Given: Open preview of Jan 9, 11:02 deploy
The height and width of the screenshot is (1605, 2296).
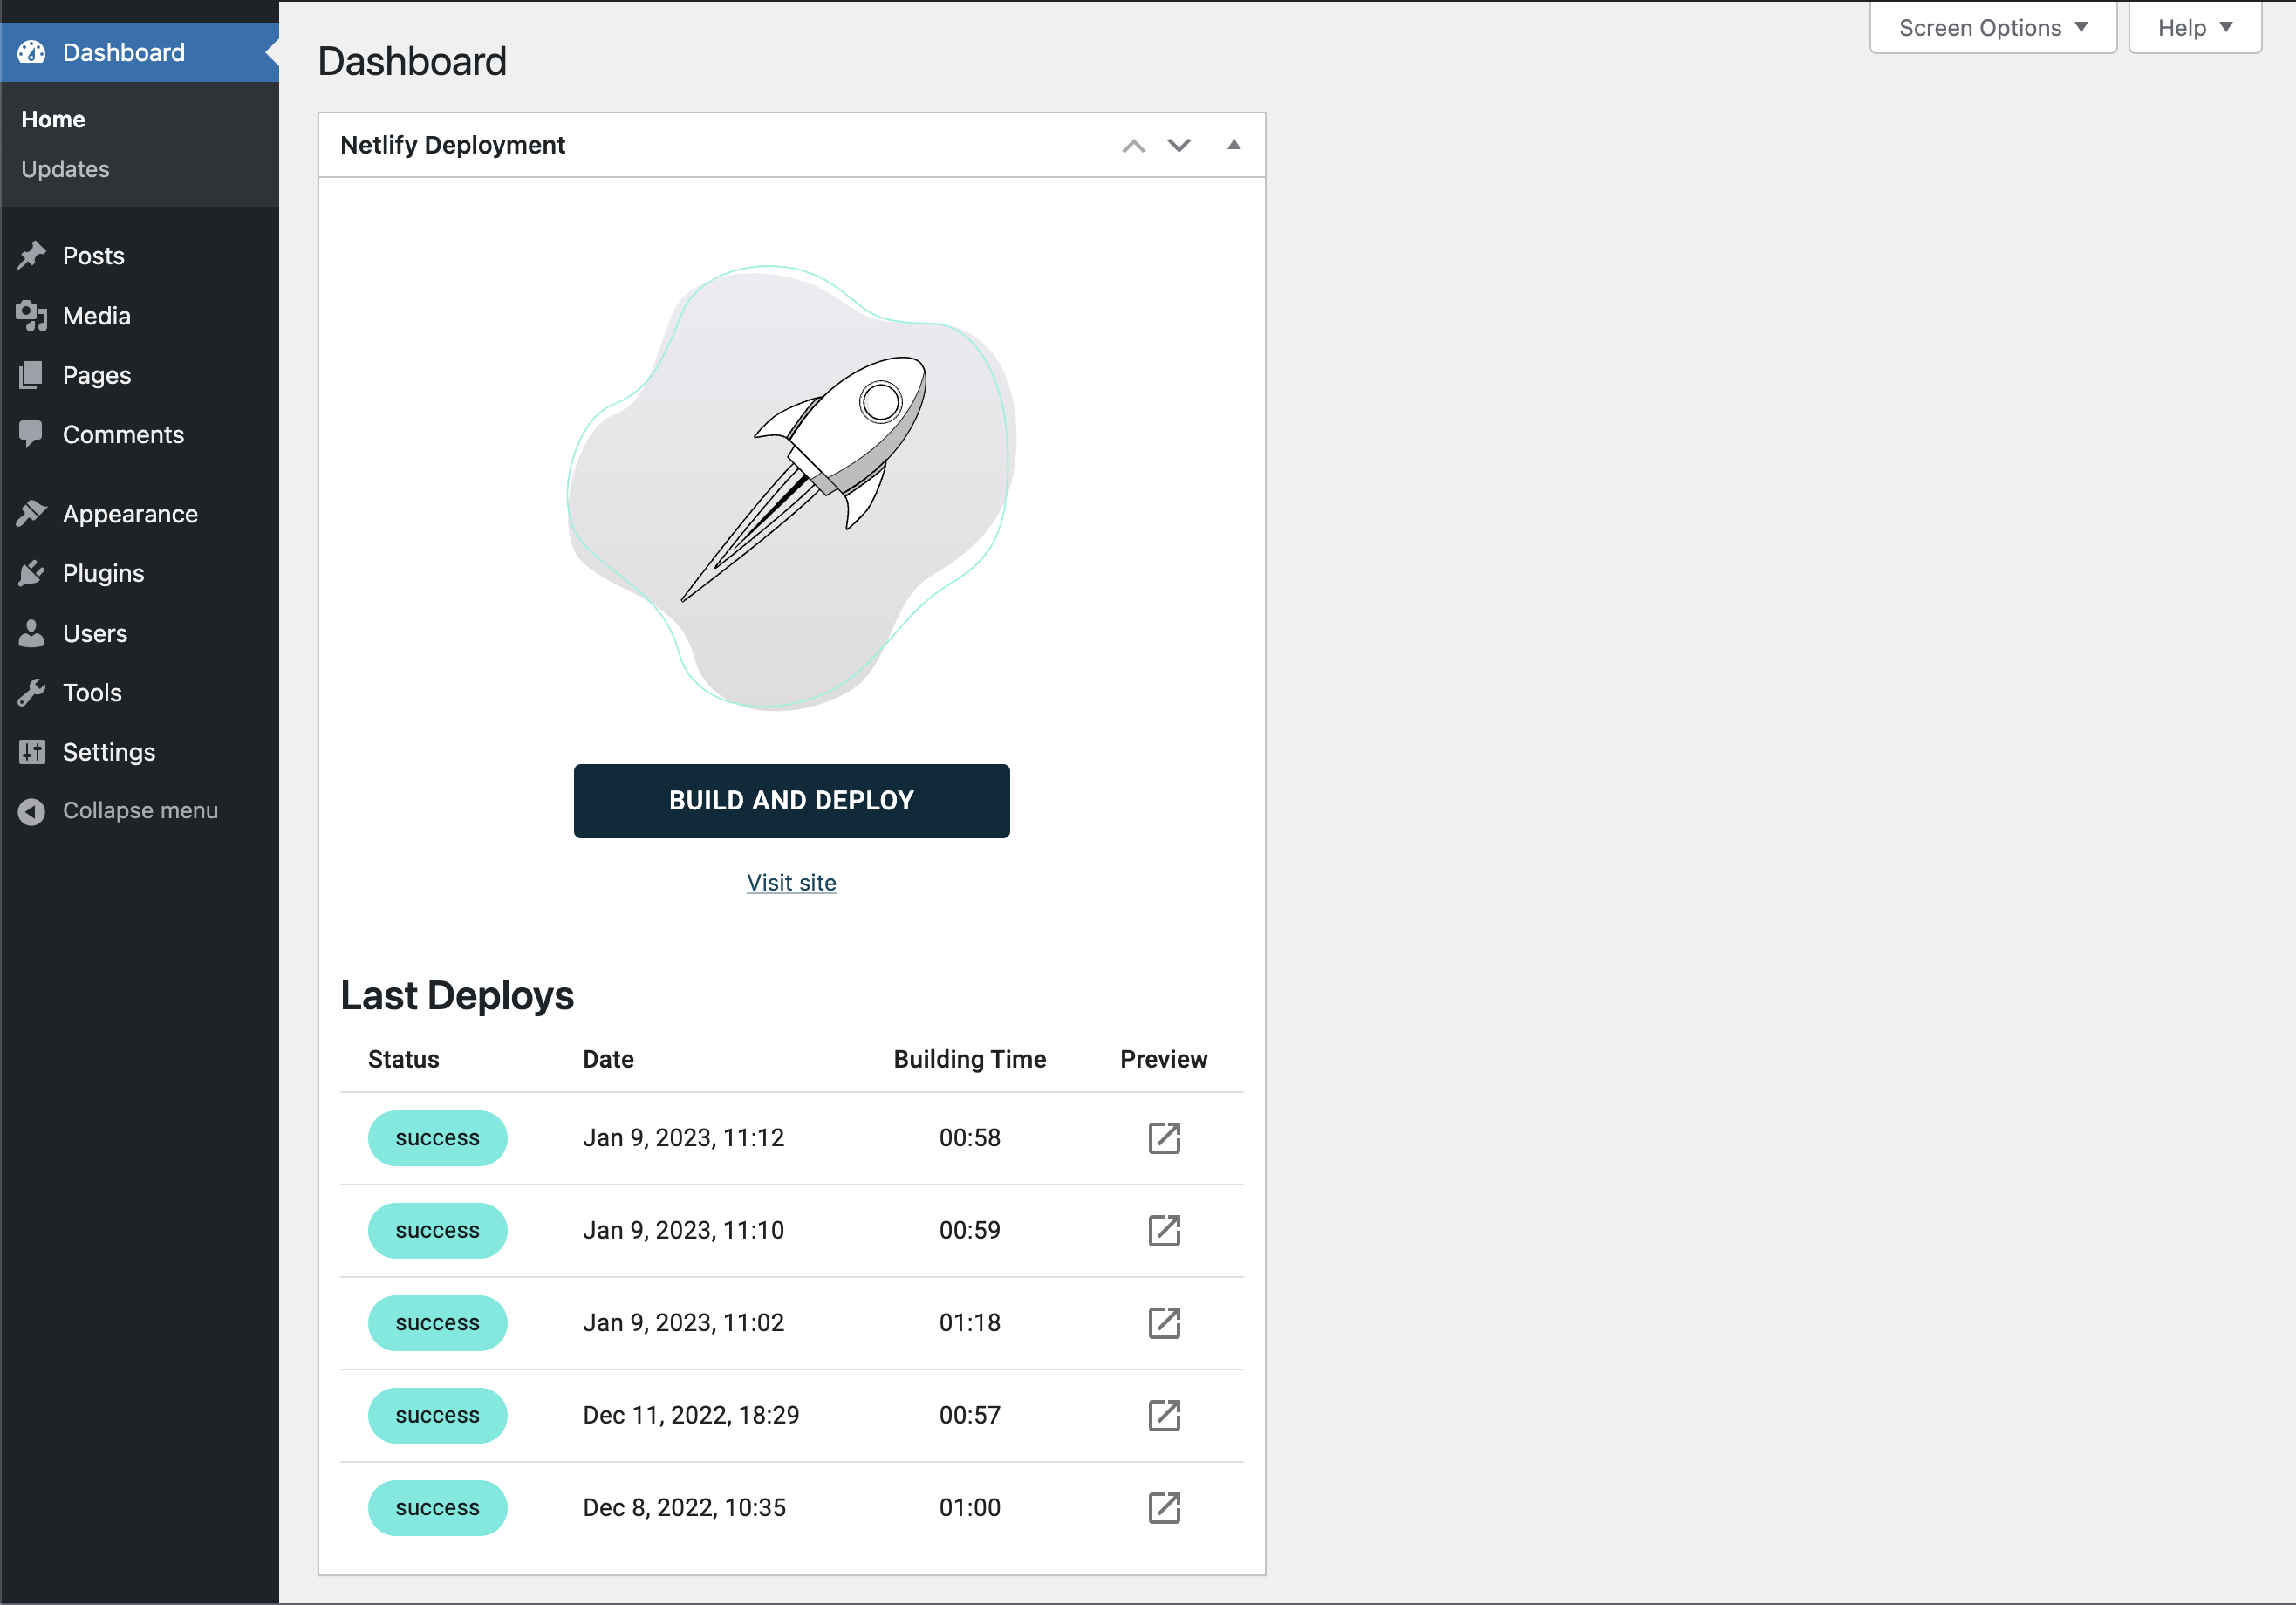Looking at the screenshot, I should point(1163,1322).
